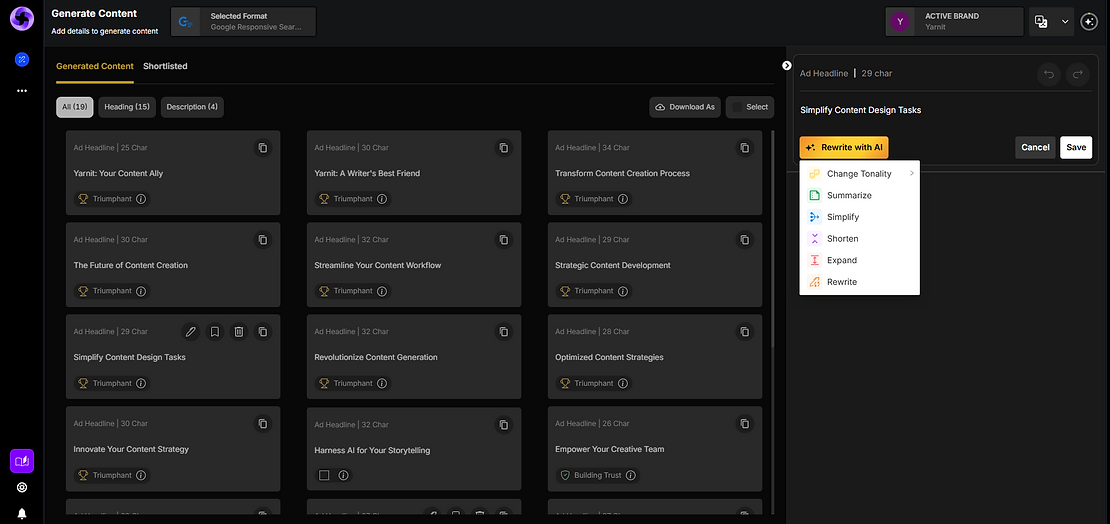1110x524 pixels.
Task: Open the blue generate icon in sidebar
Action: click(x=22, y=59)
